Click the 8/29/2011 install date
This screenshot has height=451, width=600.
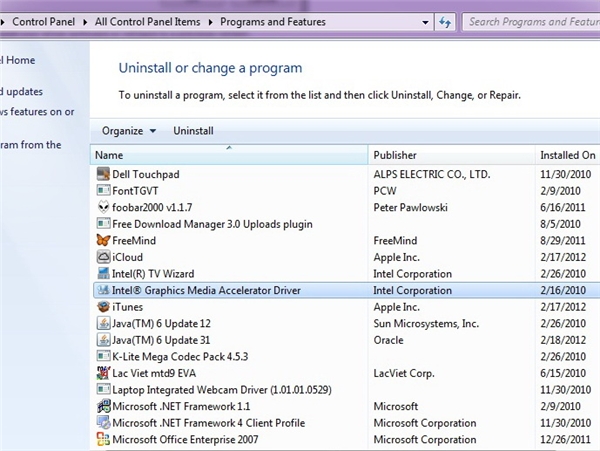click(563, 241)
